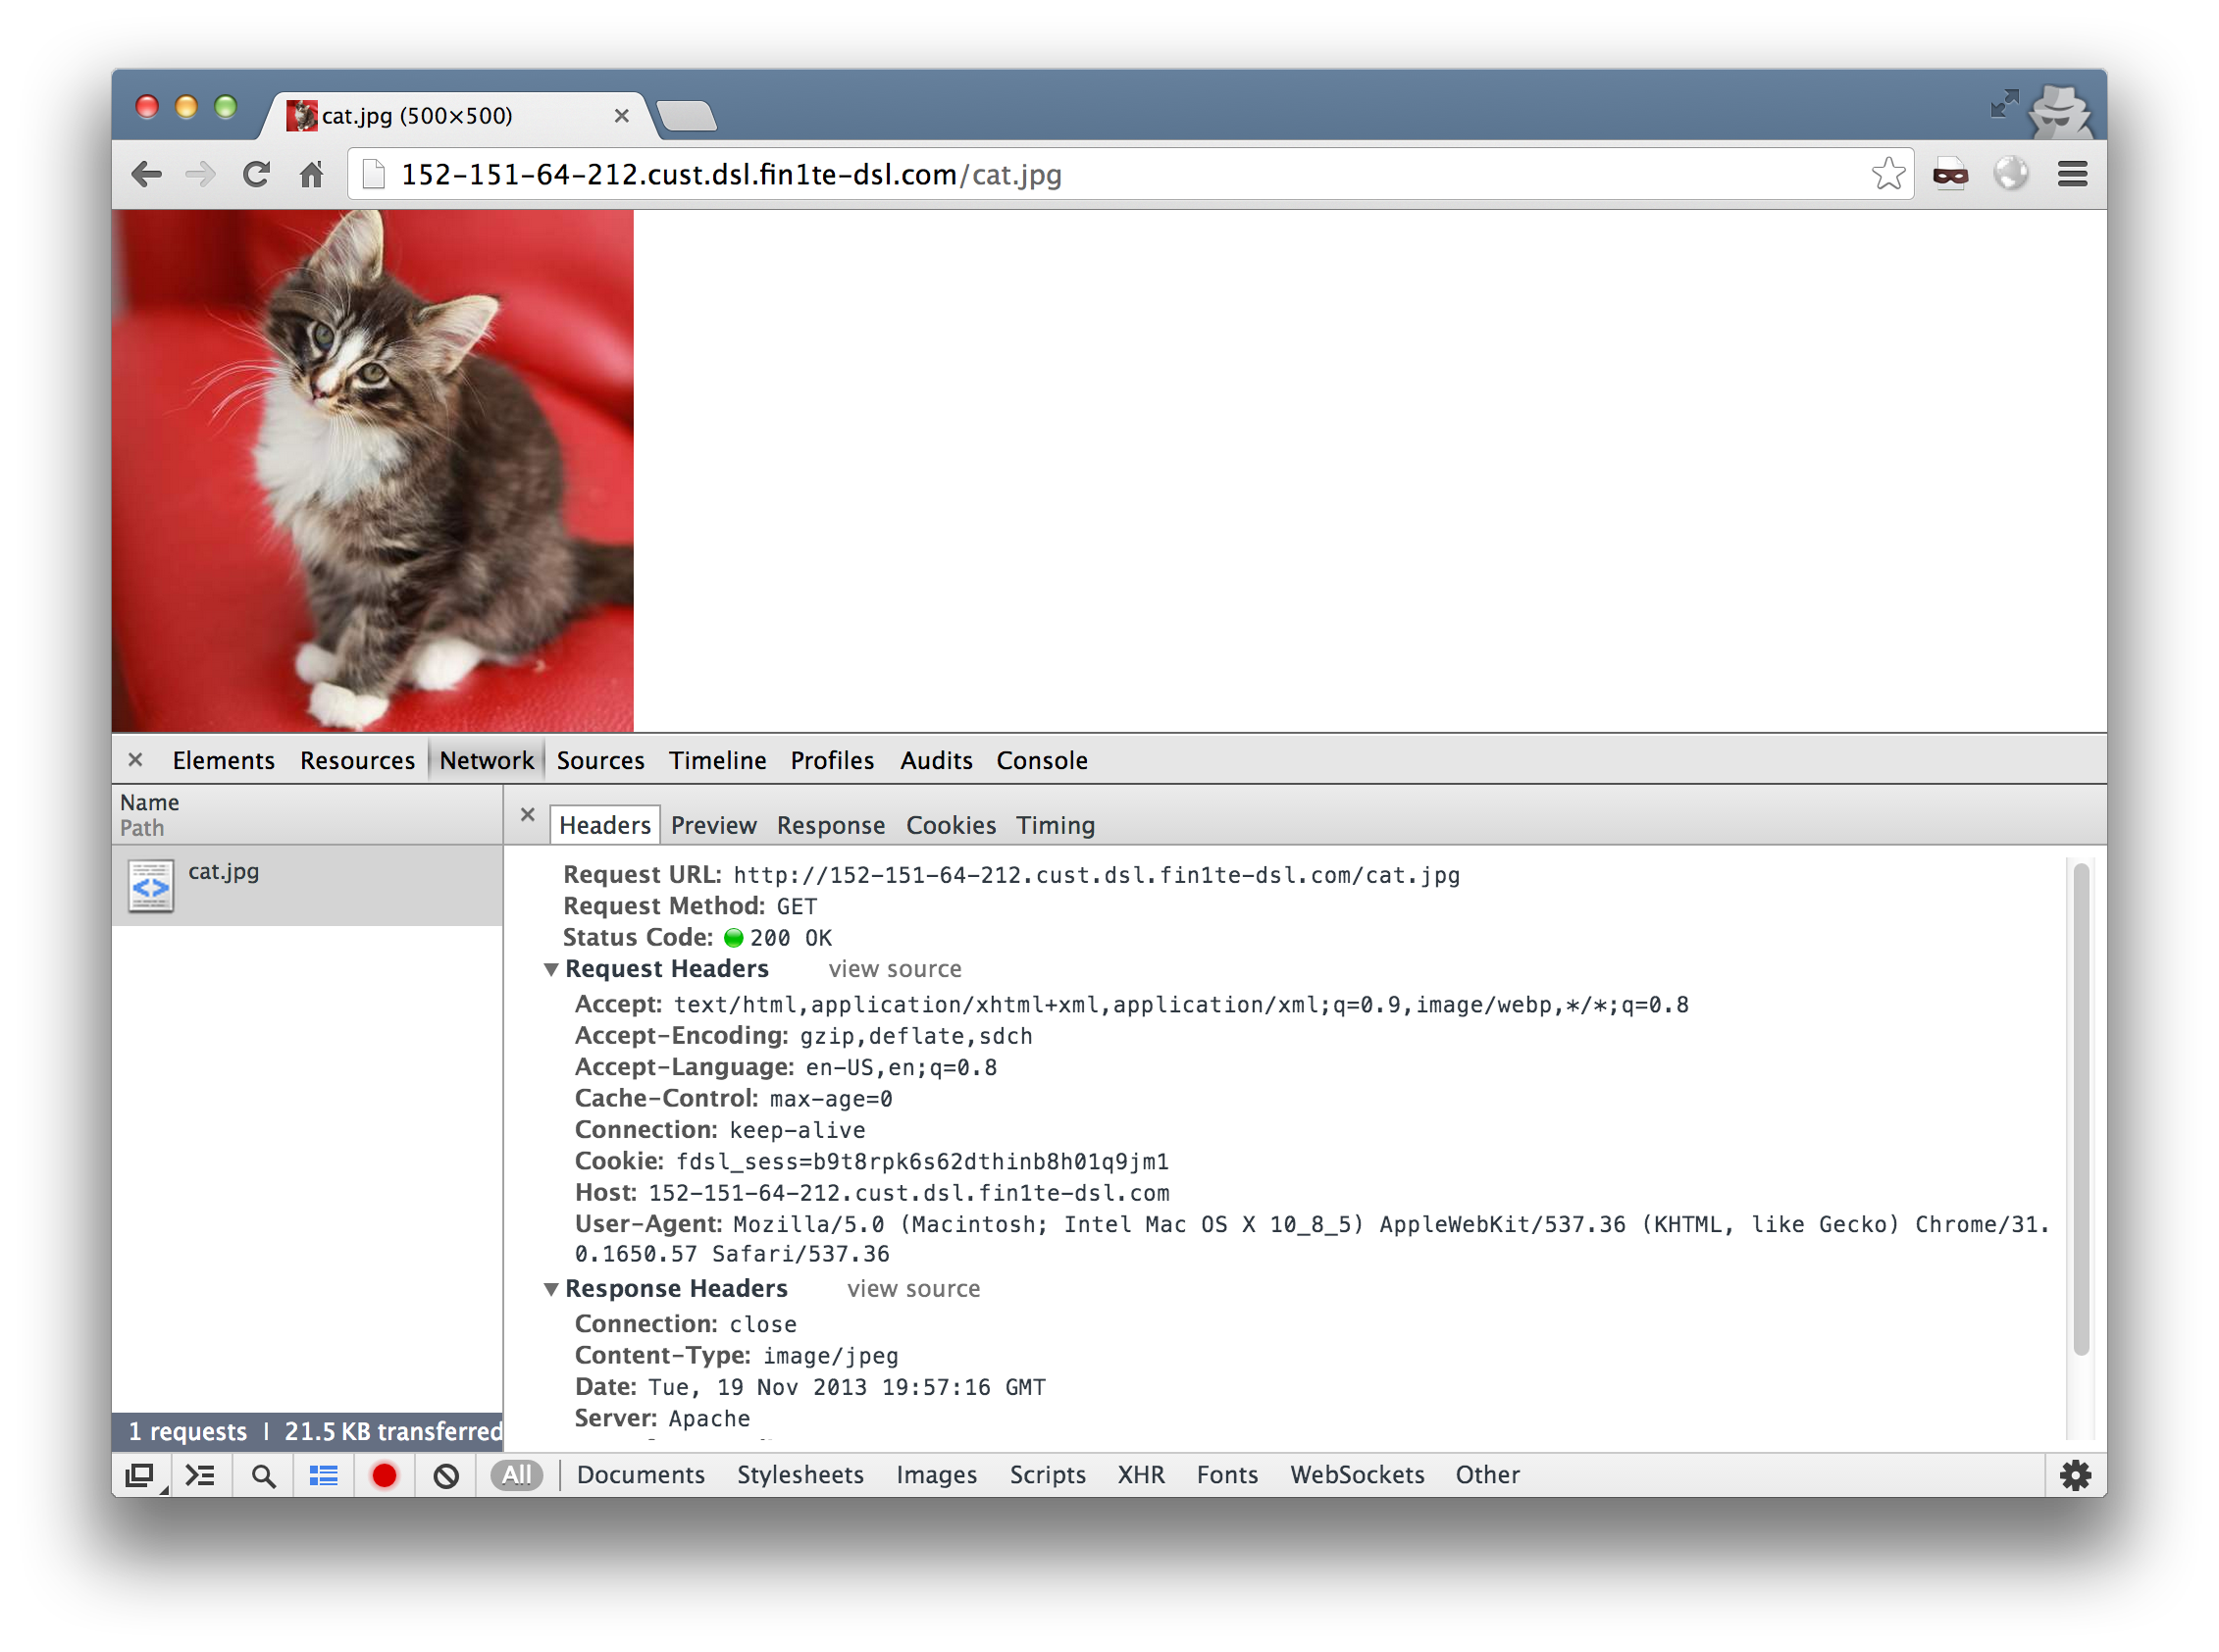Close the DevTools panel
The height and width of the screenshot is (1652, 2219).
tap(136, 759)
